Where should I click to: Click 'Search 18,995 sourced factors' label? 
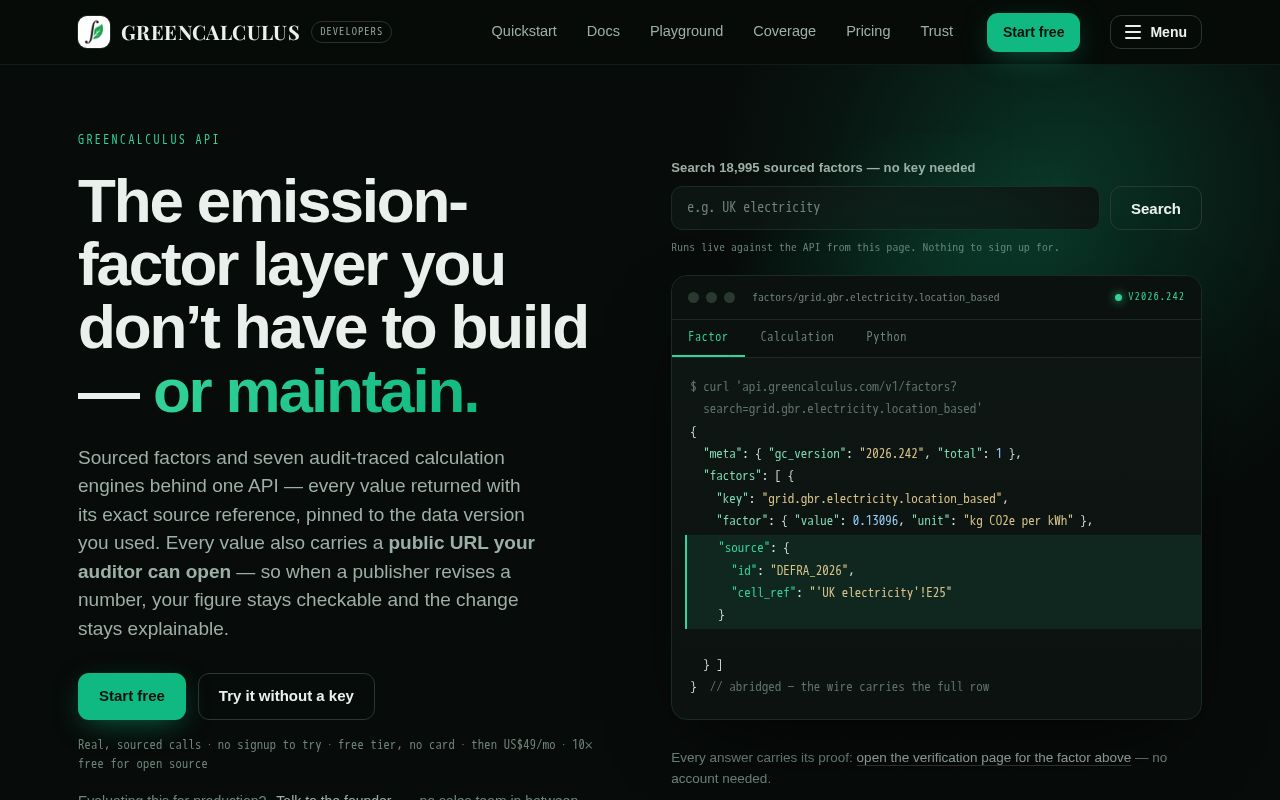coord(823,168)
